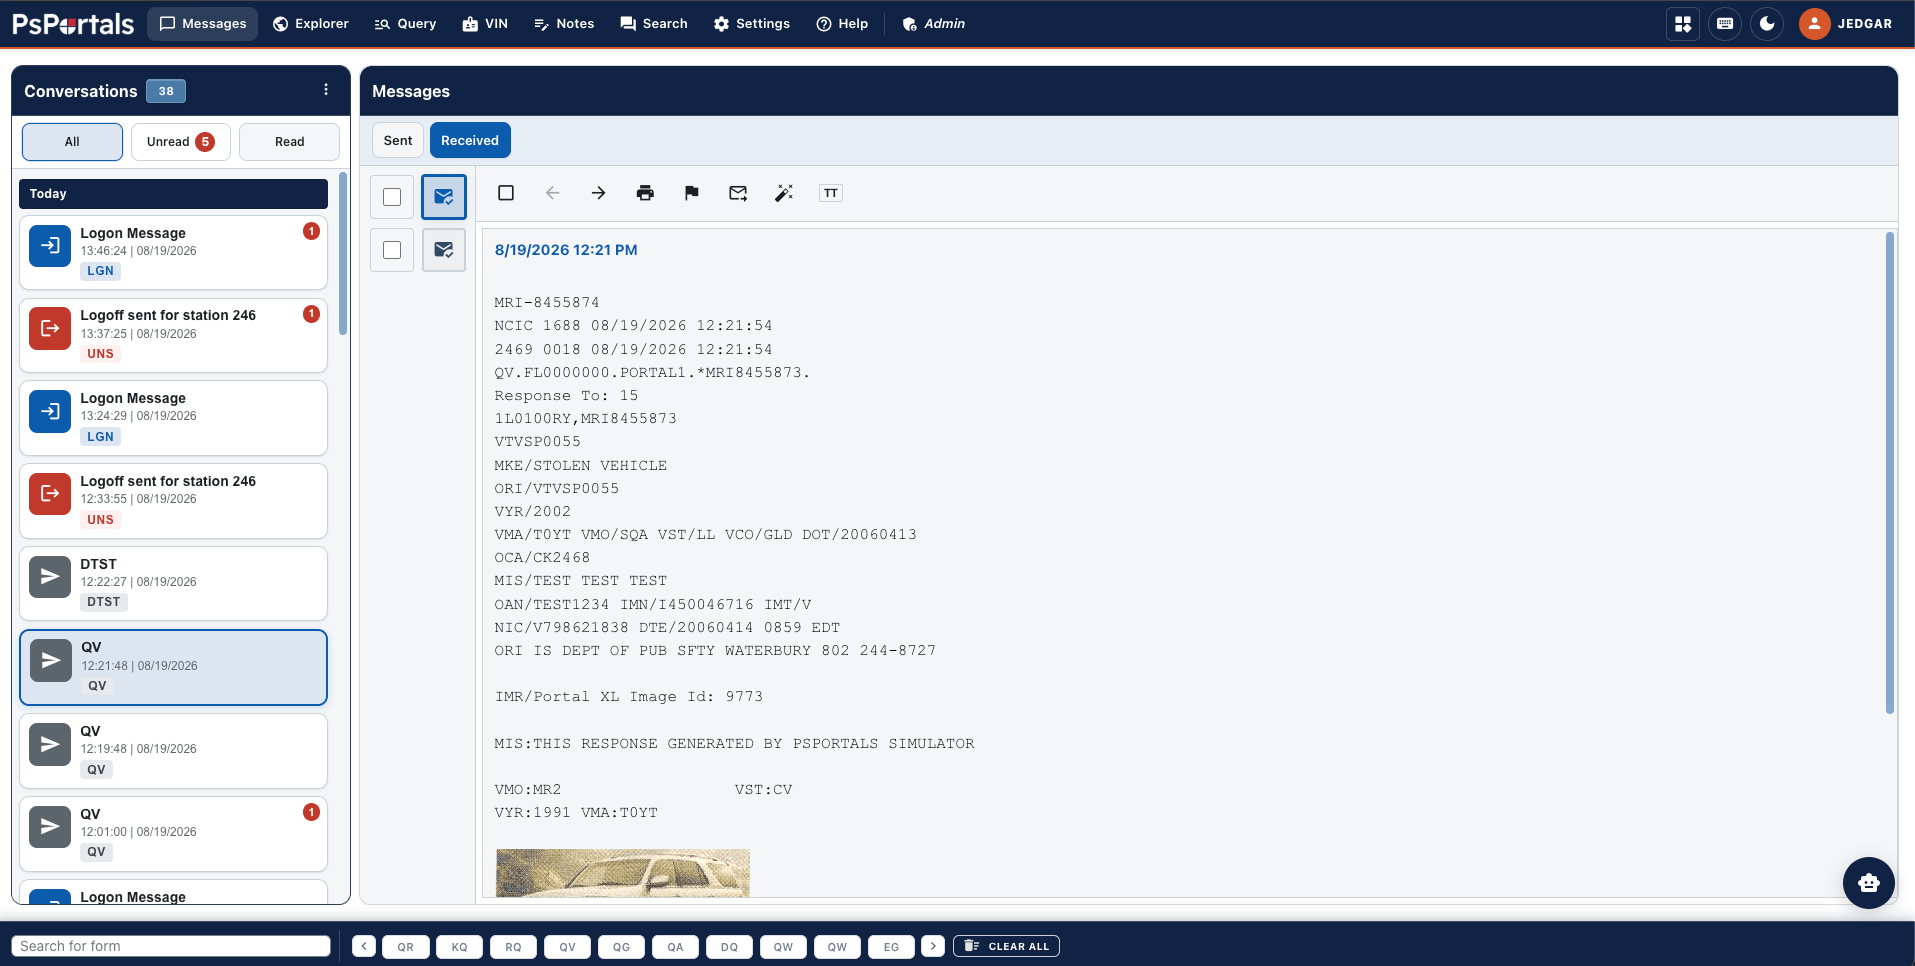Open the chatbot assistant button
Image resolution: width=1915 pixels, height=966 pixels.
pos(1868,883)
